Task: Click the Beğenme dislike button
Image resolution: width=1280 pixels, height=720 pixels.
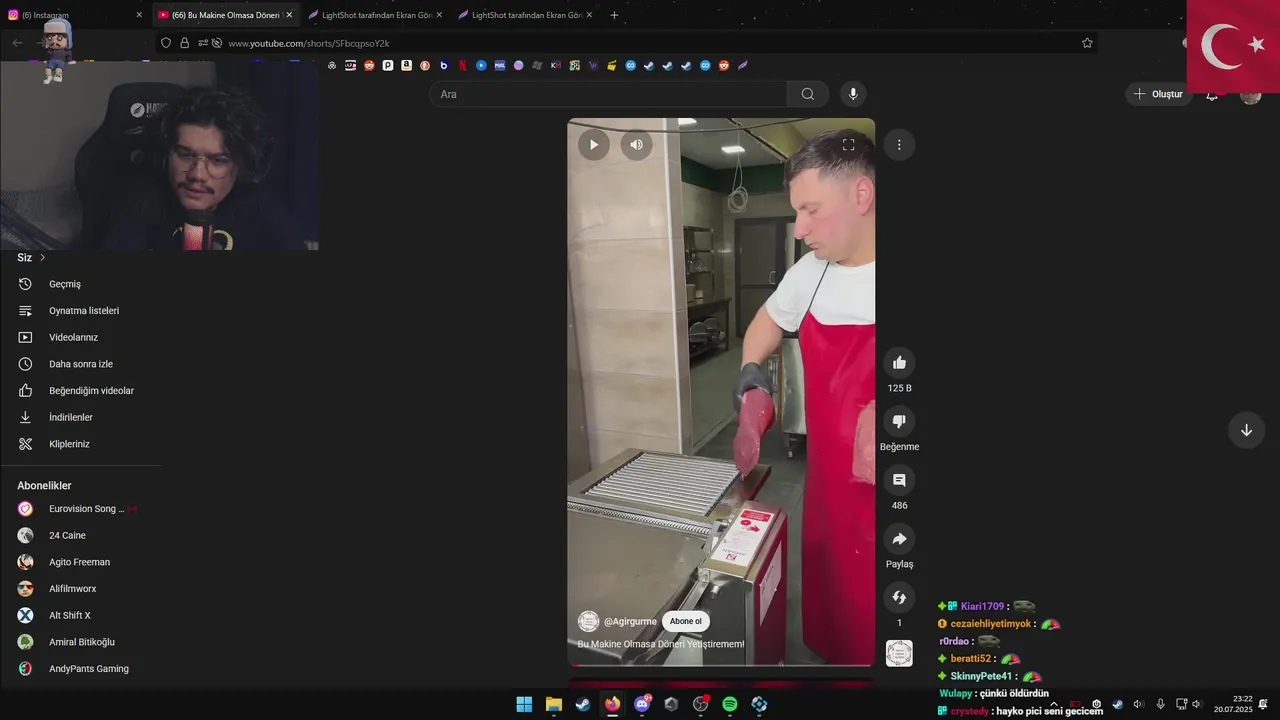Action: [x=899, y=422]
